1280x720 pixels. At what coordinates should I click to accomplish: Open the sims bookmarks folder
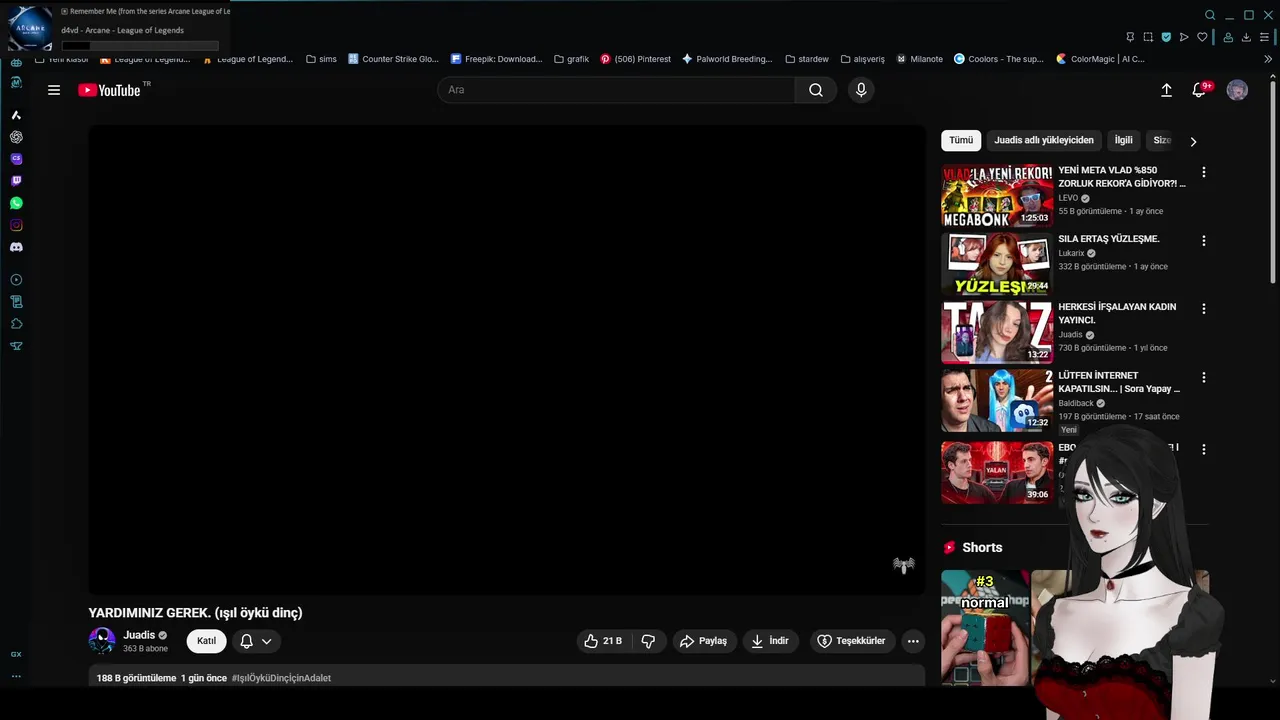point(321,59)
